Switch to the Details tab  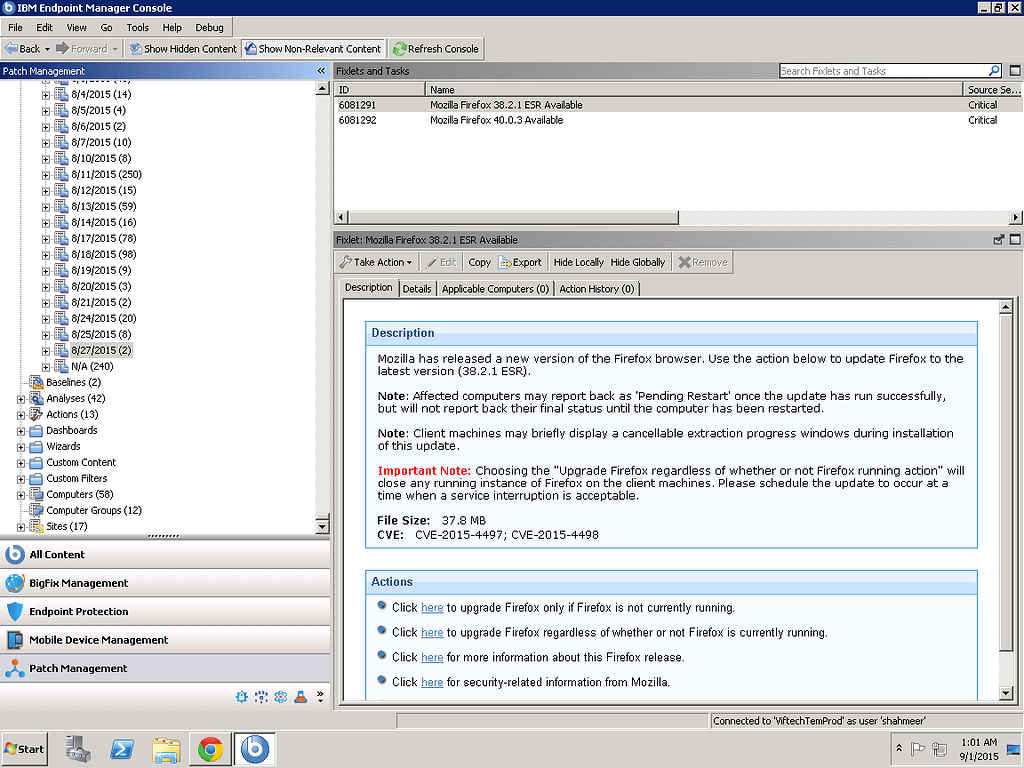pyautogui.click(x=417, y=289)
